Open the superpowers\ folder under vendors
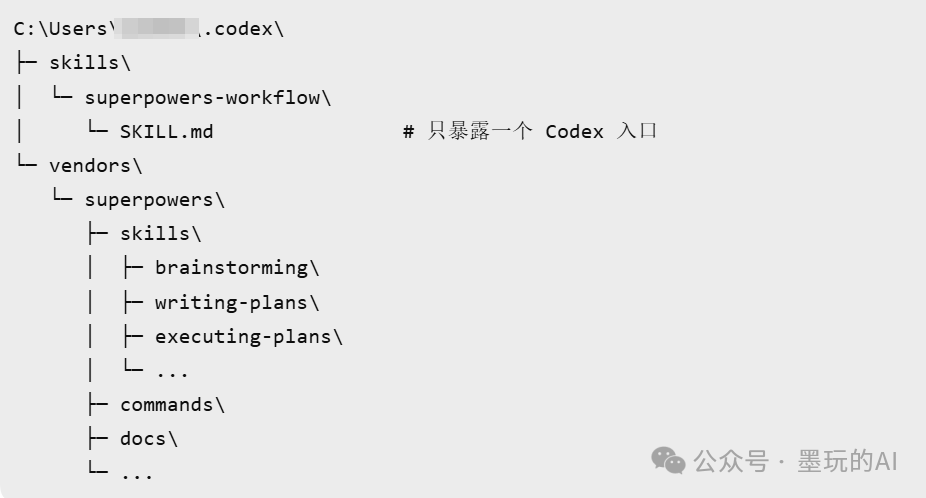The width and height of the screenshot is (926, 498). 154,199
